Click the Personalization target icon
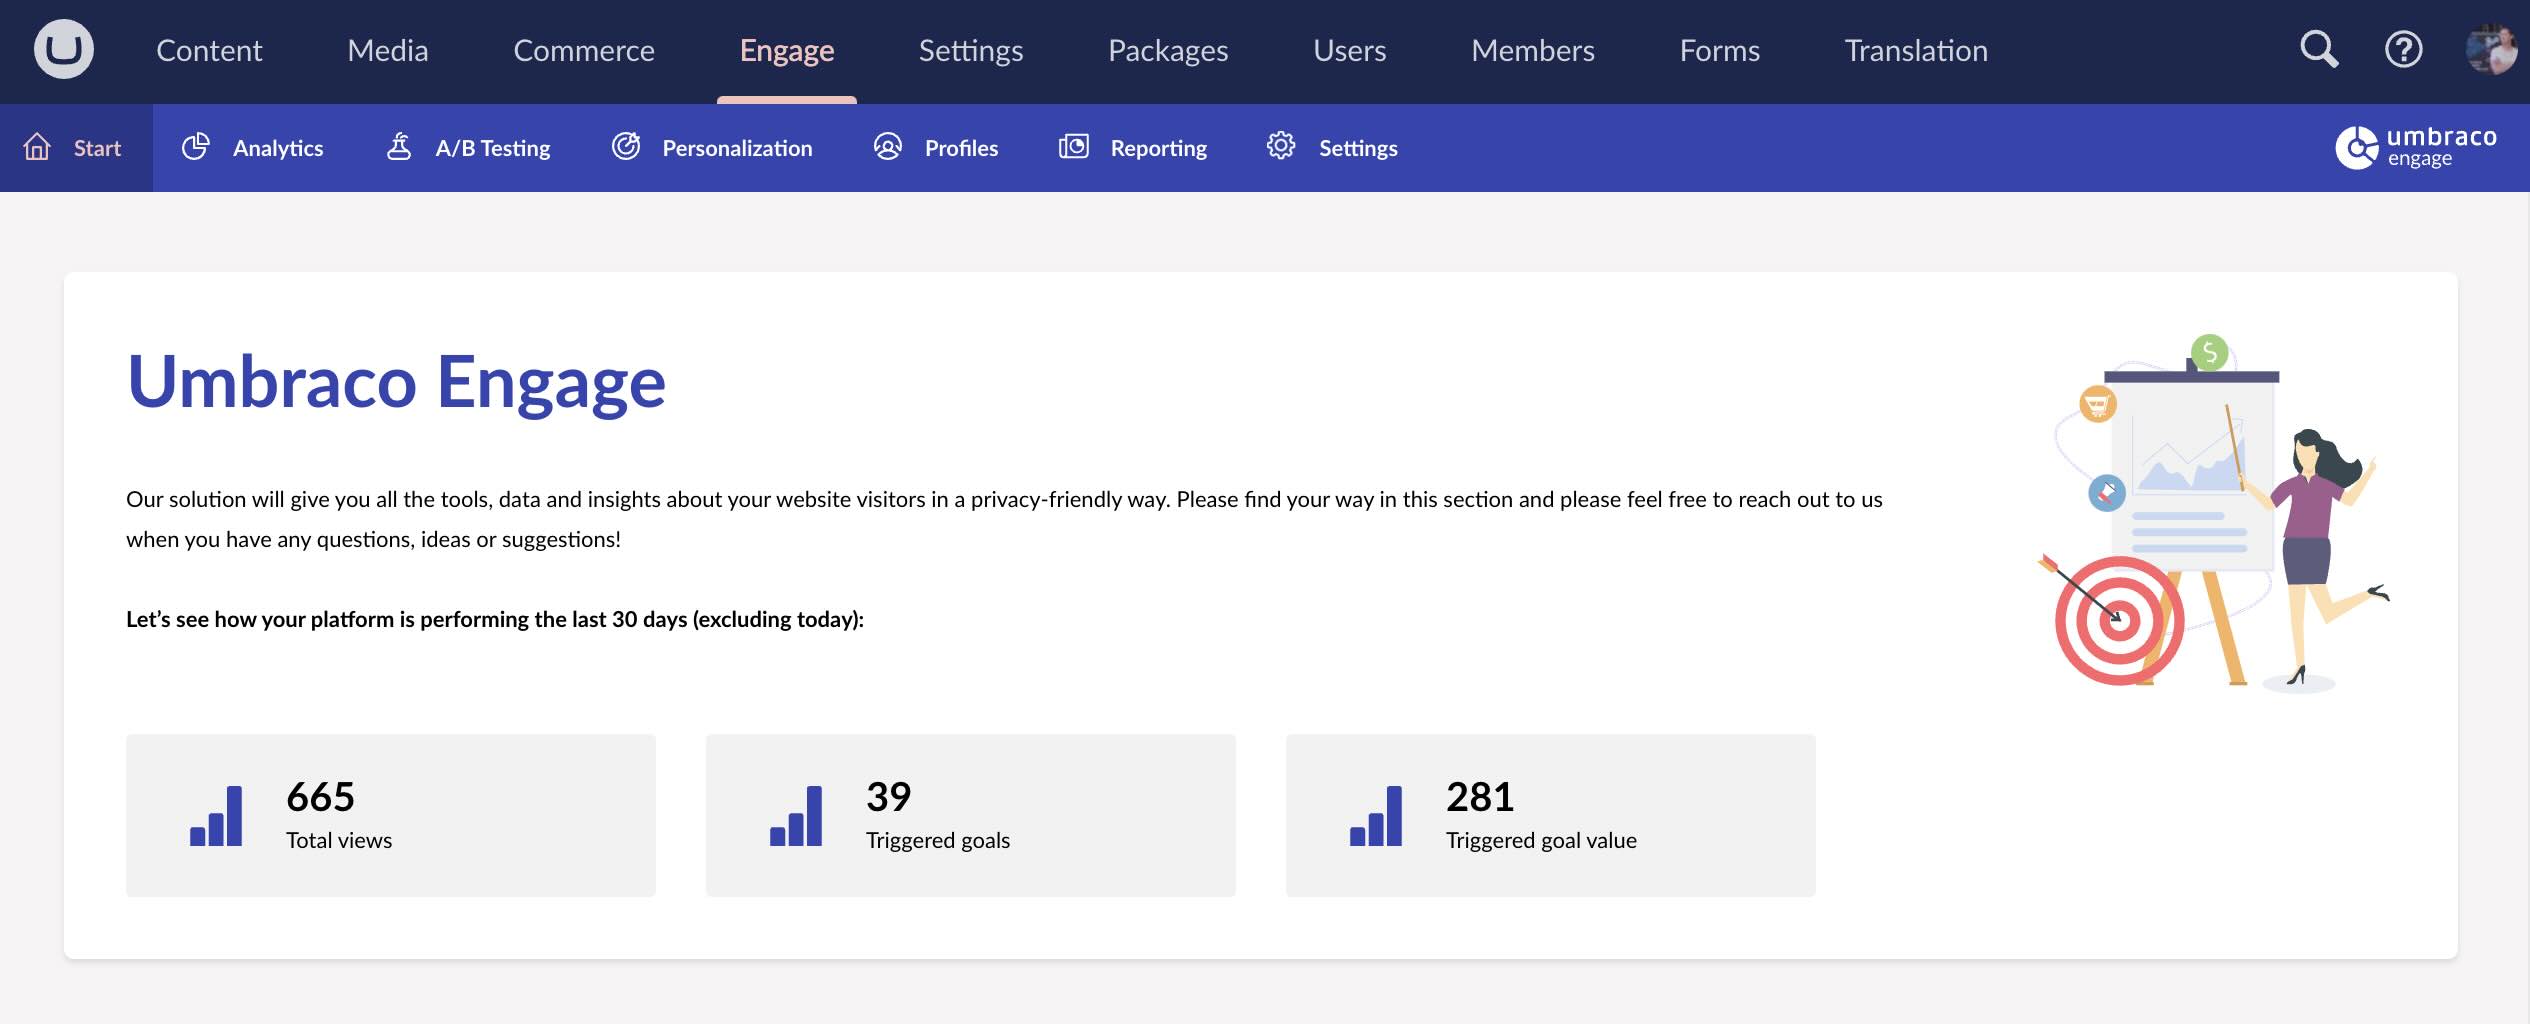Screen dimensions: 2530x1024 (627, 147)
